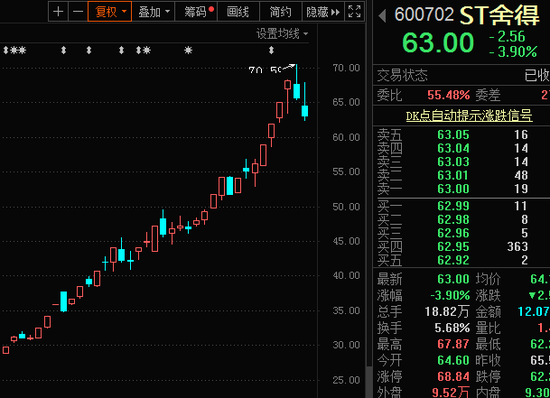Open the 复权 dropdown

tap(110, 12)
